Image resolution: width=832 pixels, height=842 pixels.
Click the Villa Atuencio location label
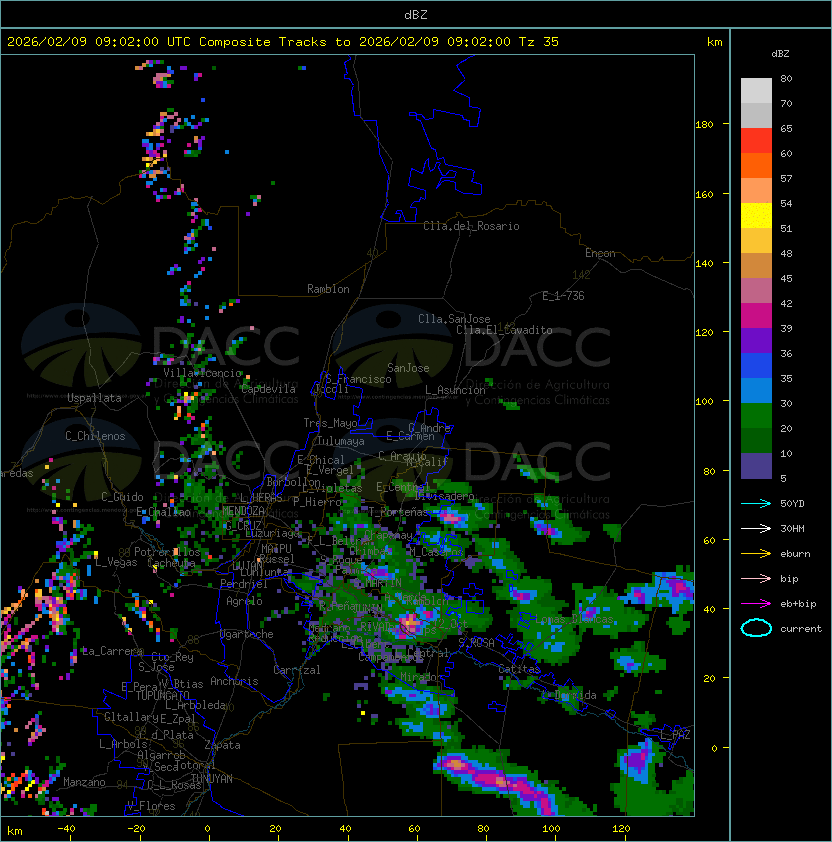click(x=203, y=373)
